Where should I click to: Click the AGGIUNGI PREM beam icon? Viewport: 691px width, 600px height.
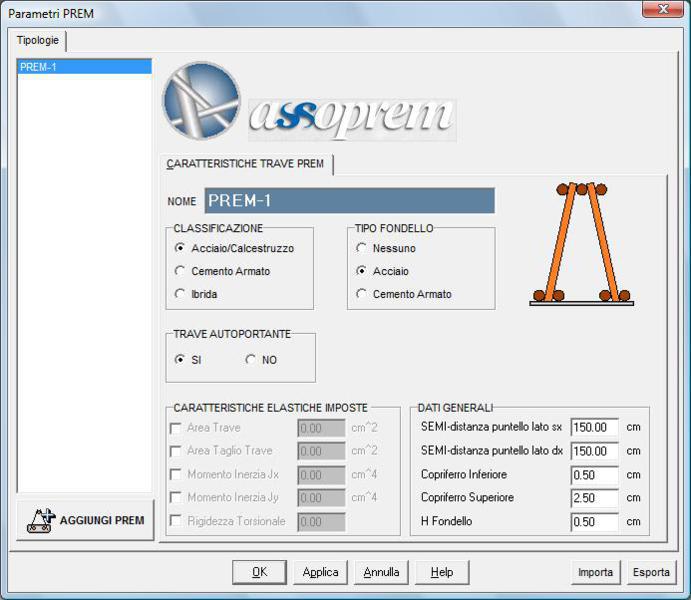click(41, 520)
